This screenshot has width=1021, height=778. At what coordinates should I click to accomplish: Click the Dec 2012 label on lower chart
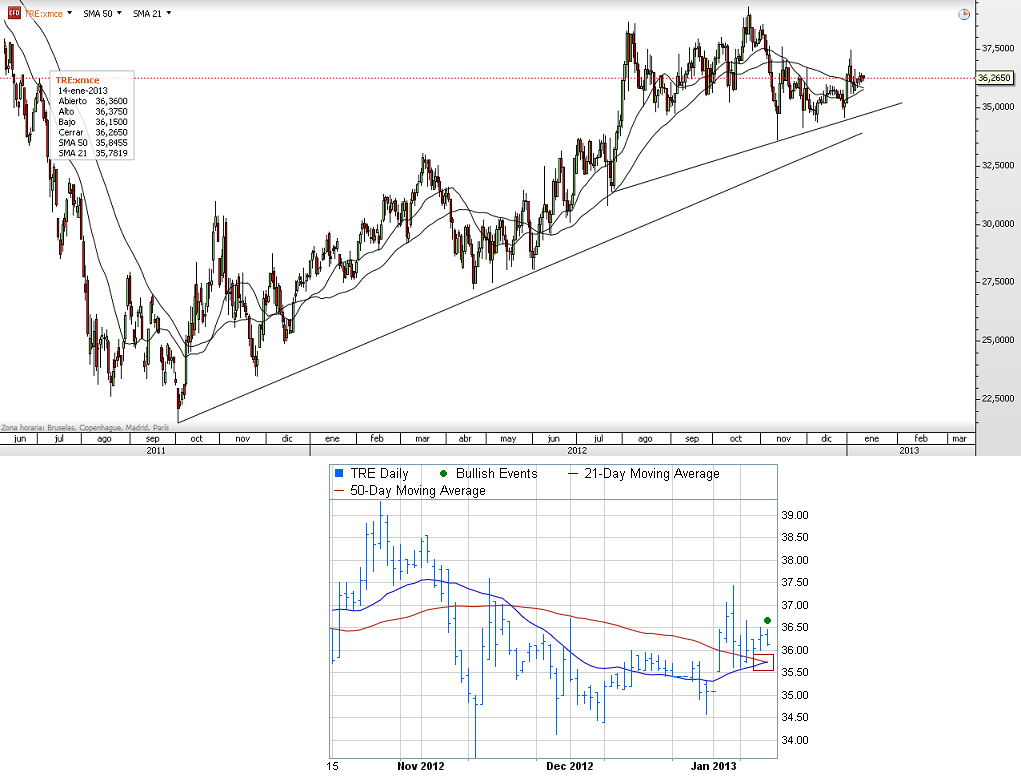pos(570,766)
